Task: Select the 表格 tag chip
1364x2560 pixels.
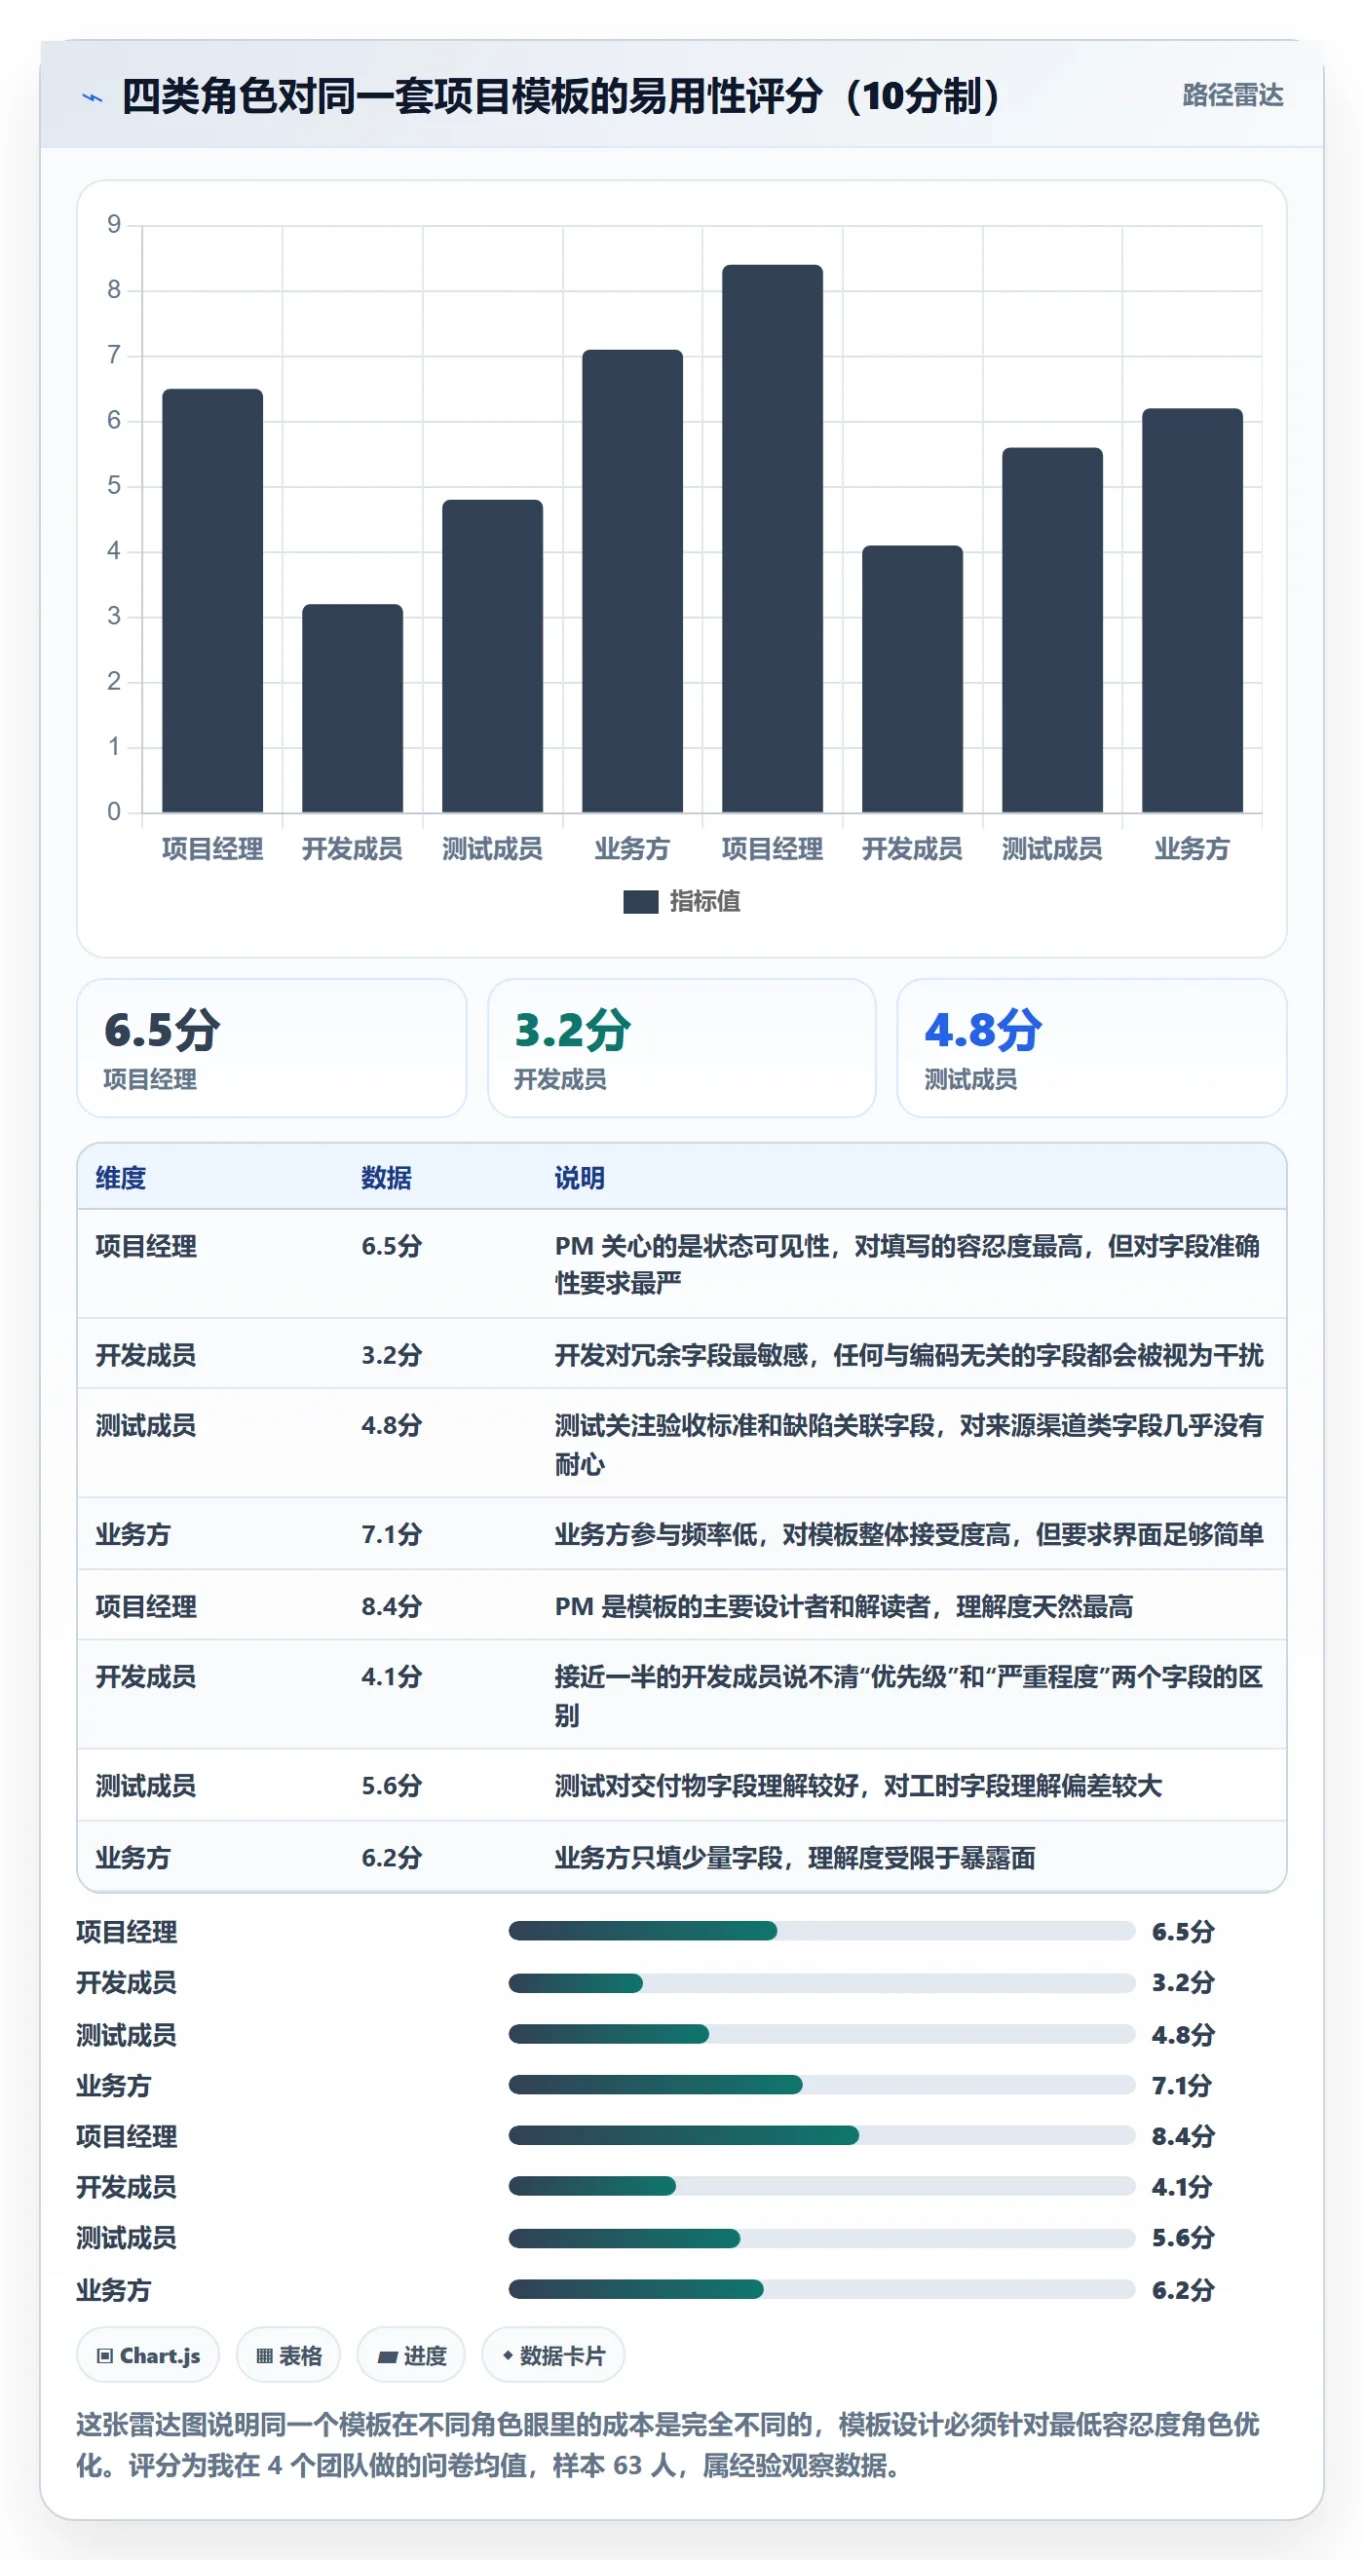Action: pyautogui.click(x=288, y=2355)
